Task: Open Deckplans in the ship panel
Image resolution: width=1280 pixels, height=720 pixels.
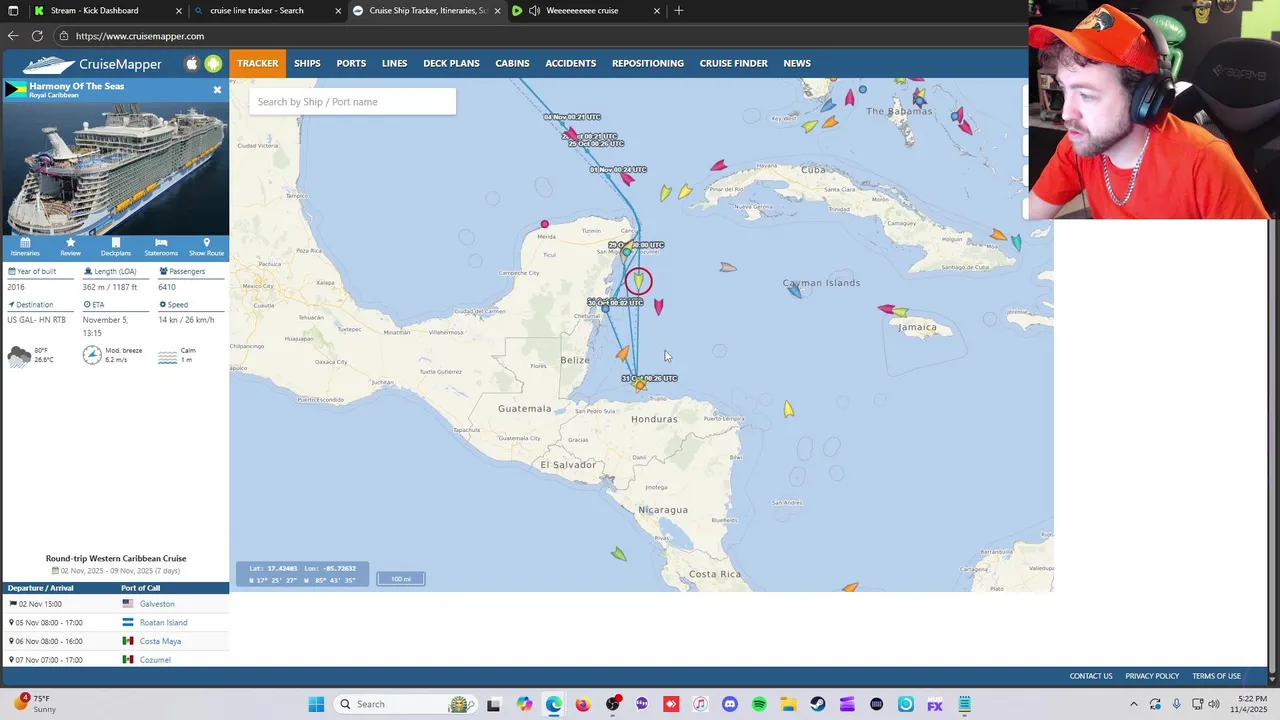Action: 116,247
